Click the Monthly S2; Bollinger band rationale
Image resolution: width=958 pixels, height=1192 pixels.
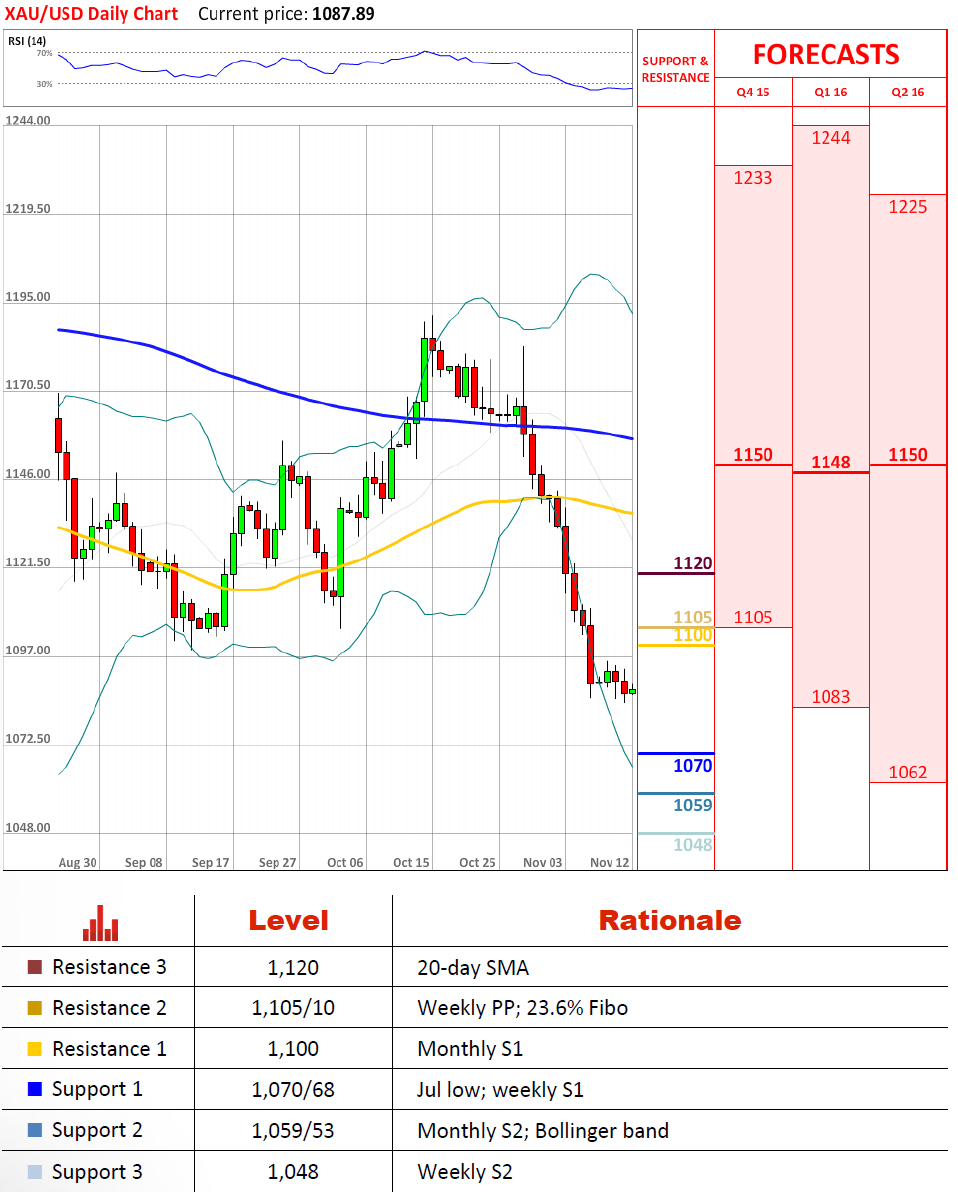543,1131
